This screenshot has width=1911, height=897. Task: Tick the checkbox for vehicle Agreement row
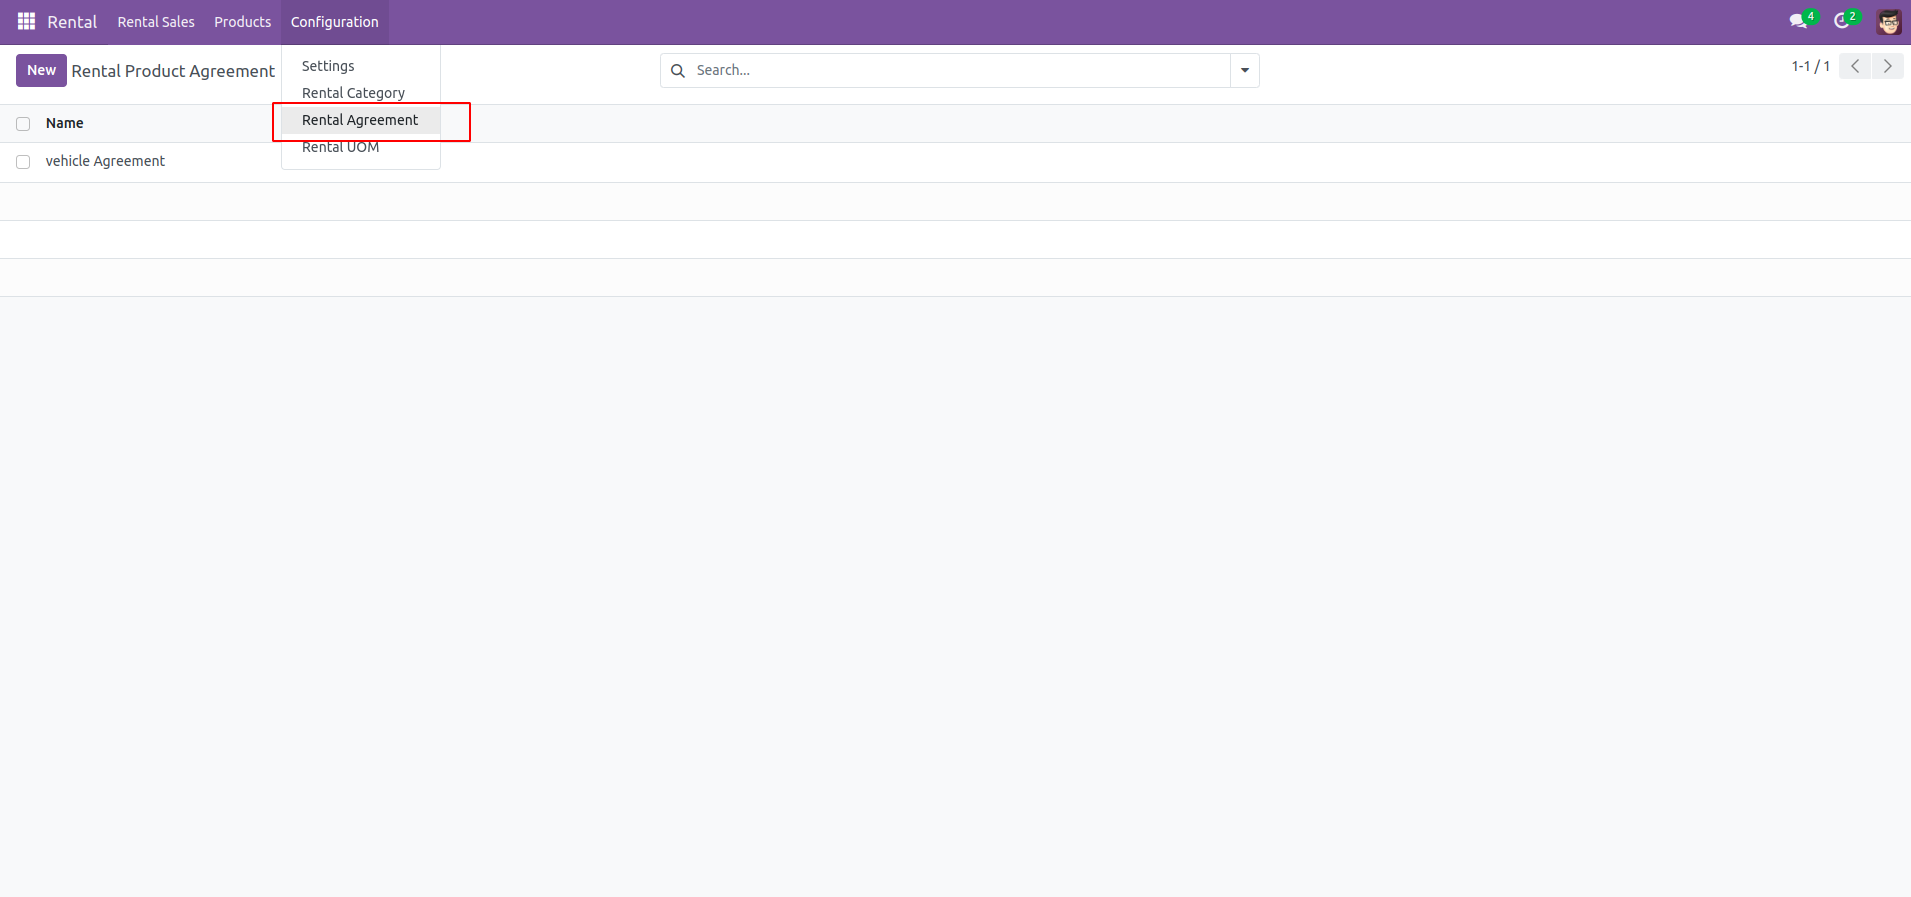point(23,162)
